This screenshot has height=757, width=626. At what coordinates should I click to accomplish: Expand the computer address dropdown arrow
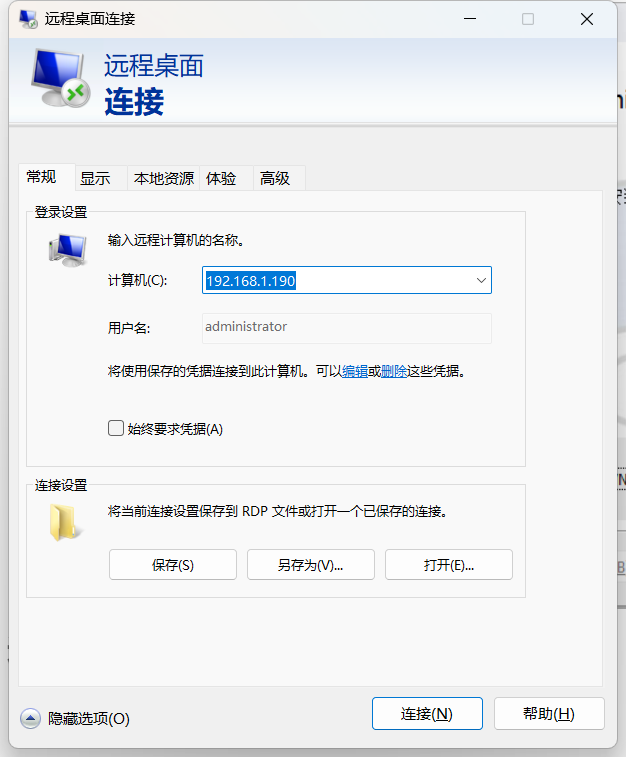pos(481,281)
